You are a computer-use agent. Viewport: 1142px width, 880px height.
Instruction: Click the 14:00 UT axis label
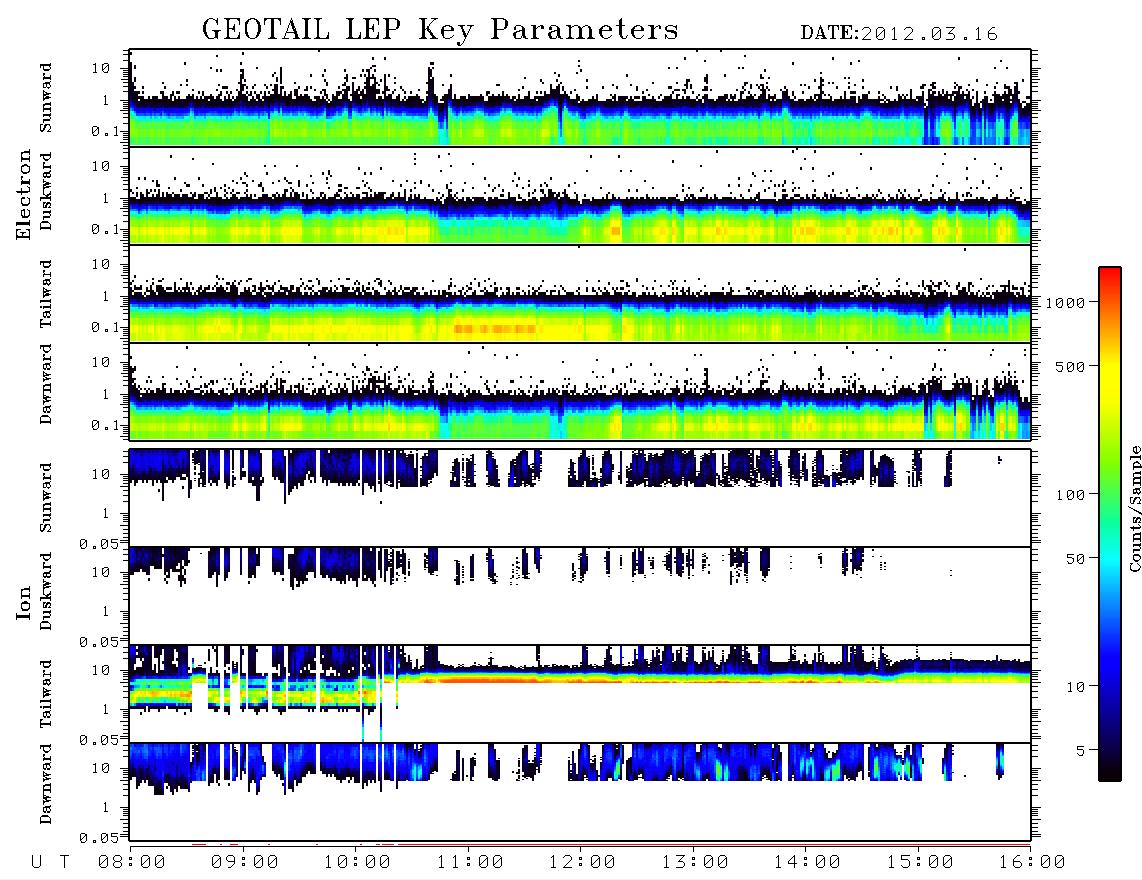(x=807, y=863)
